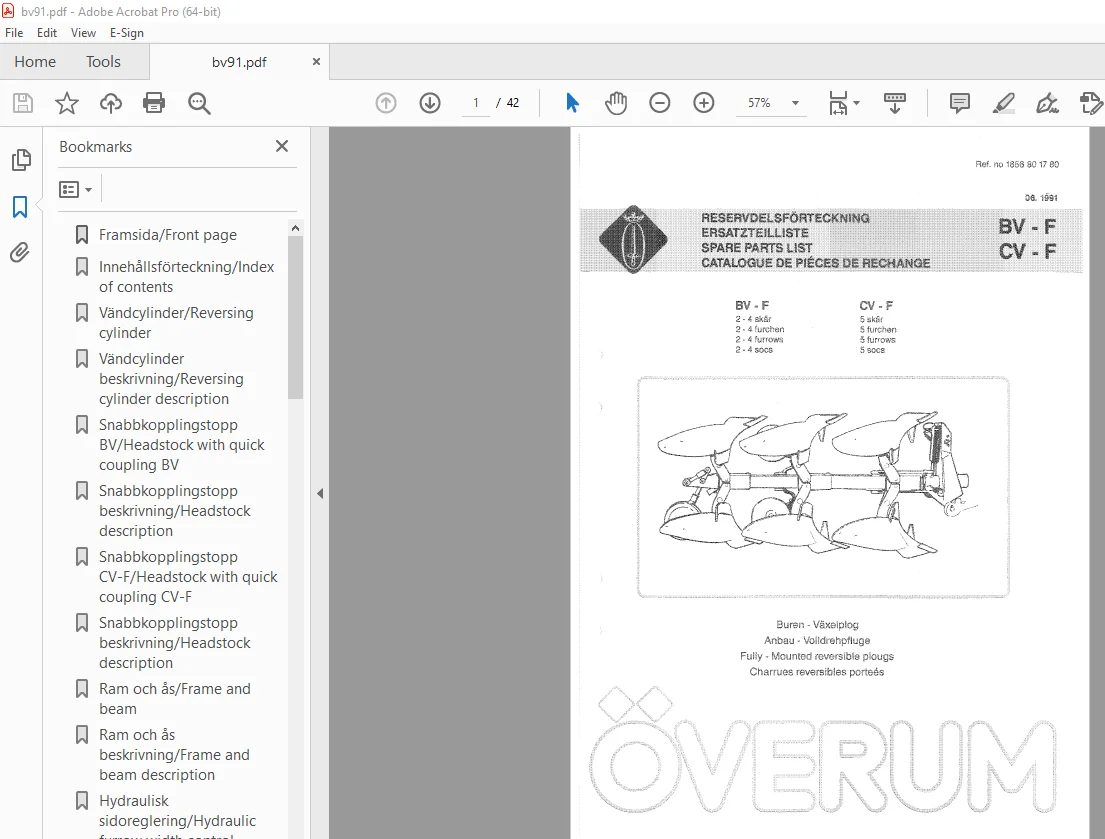Click the bookmark icon beside Ram och ås/Frame and beam

pos(82,688)
